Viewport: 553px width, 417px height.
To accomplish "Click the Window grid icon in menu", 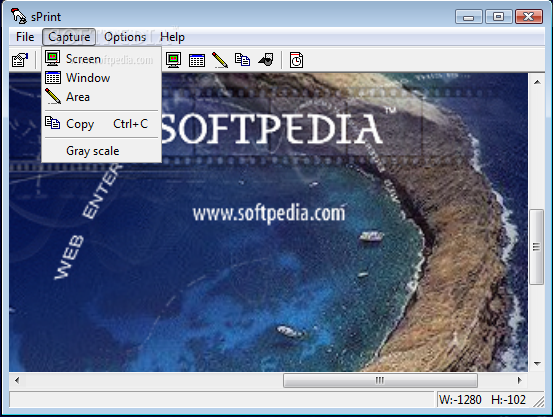I will pos(53,78).
